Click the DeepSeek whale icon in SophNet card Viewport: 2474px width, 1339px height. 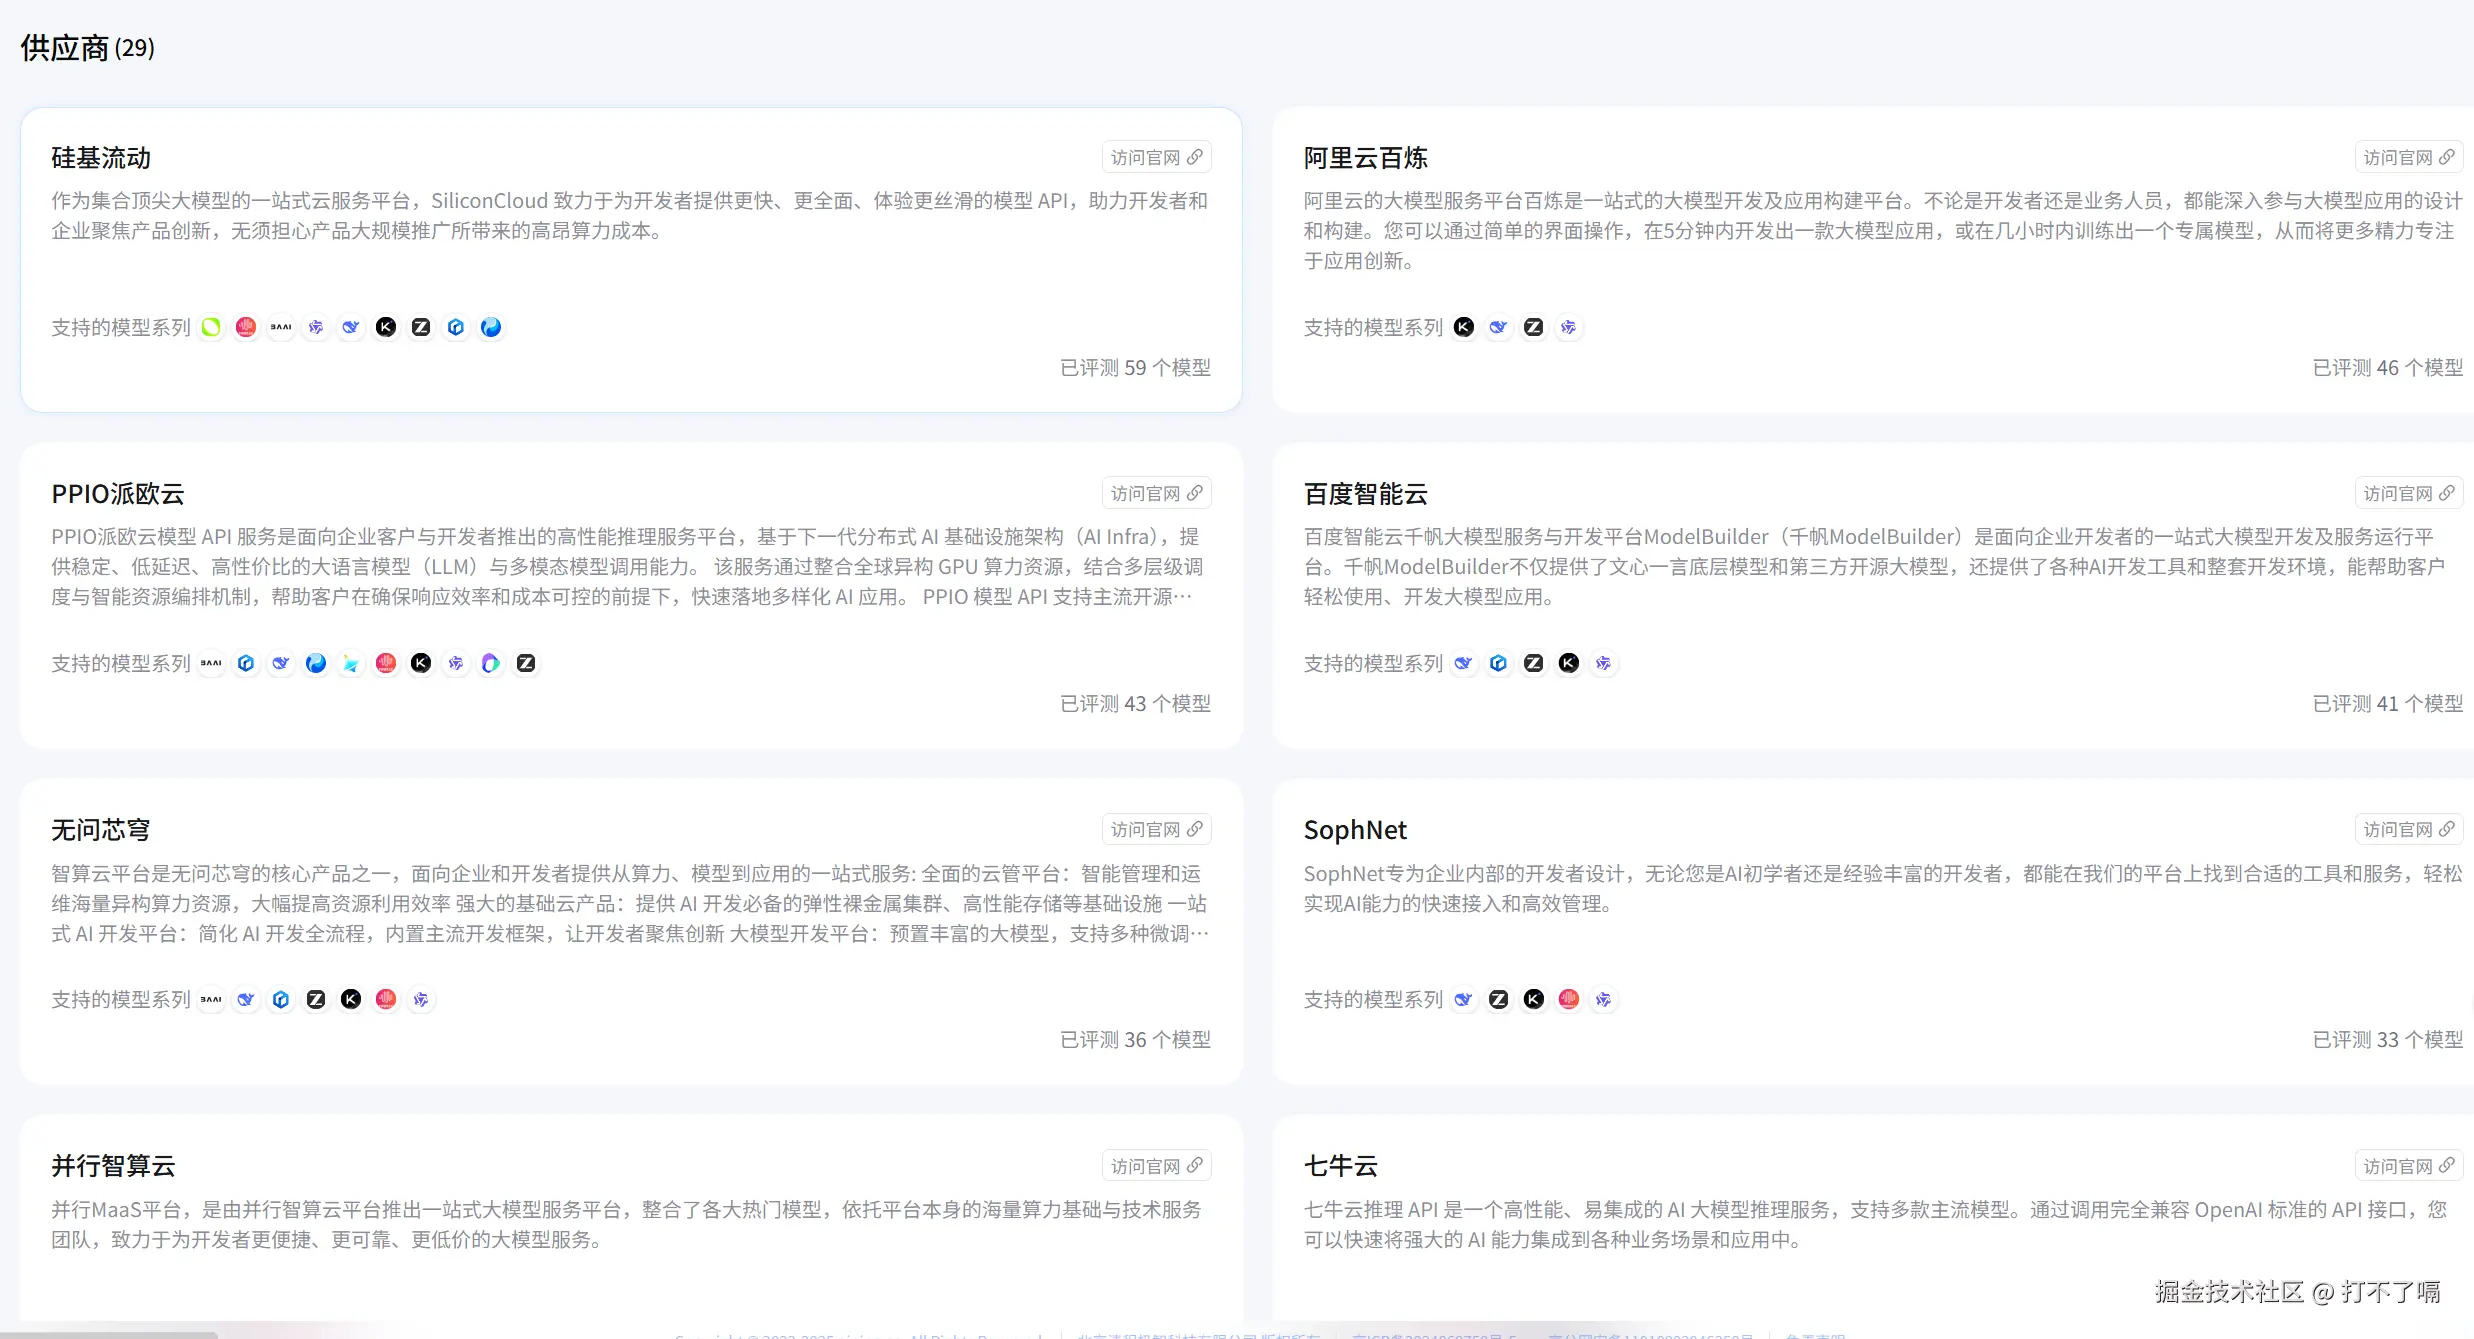(x=1464, y=999)
